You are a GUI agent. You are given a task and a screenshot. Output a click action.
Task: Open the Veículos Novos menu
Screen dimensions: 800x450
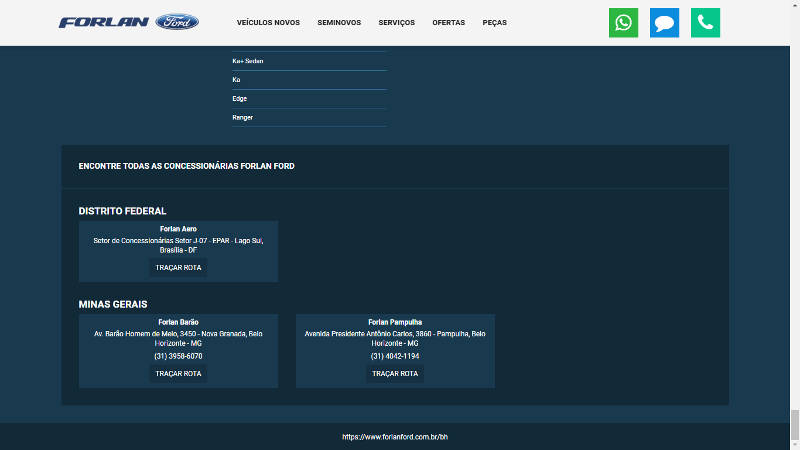pos(268,22)
